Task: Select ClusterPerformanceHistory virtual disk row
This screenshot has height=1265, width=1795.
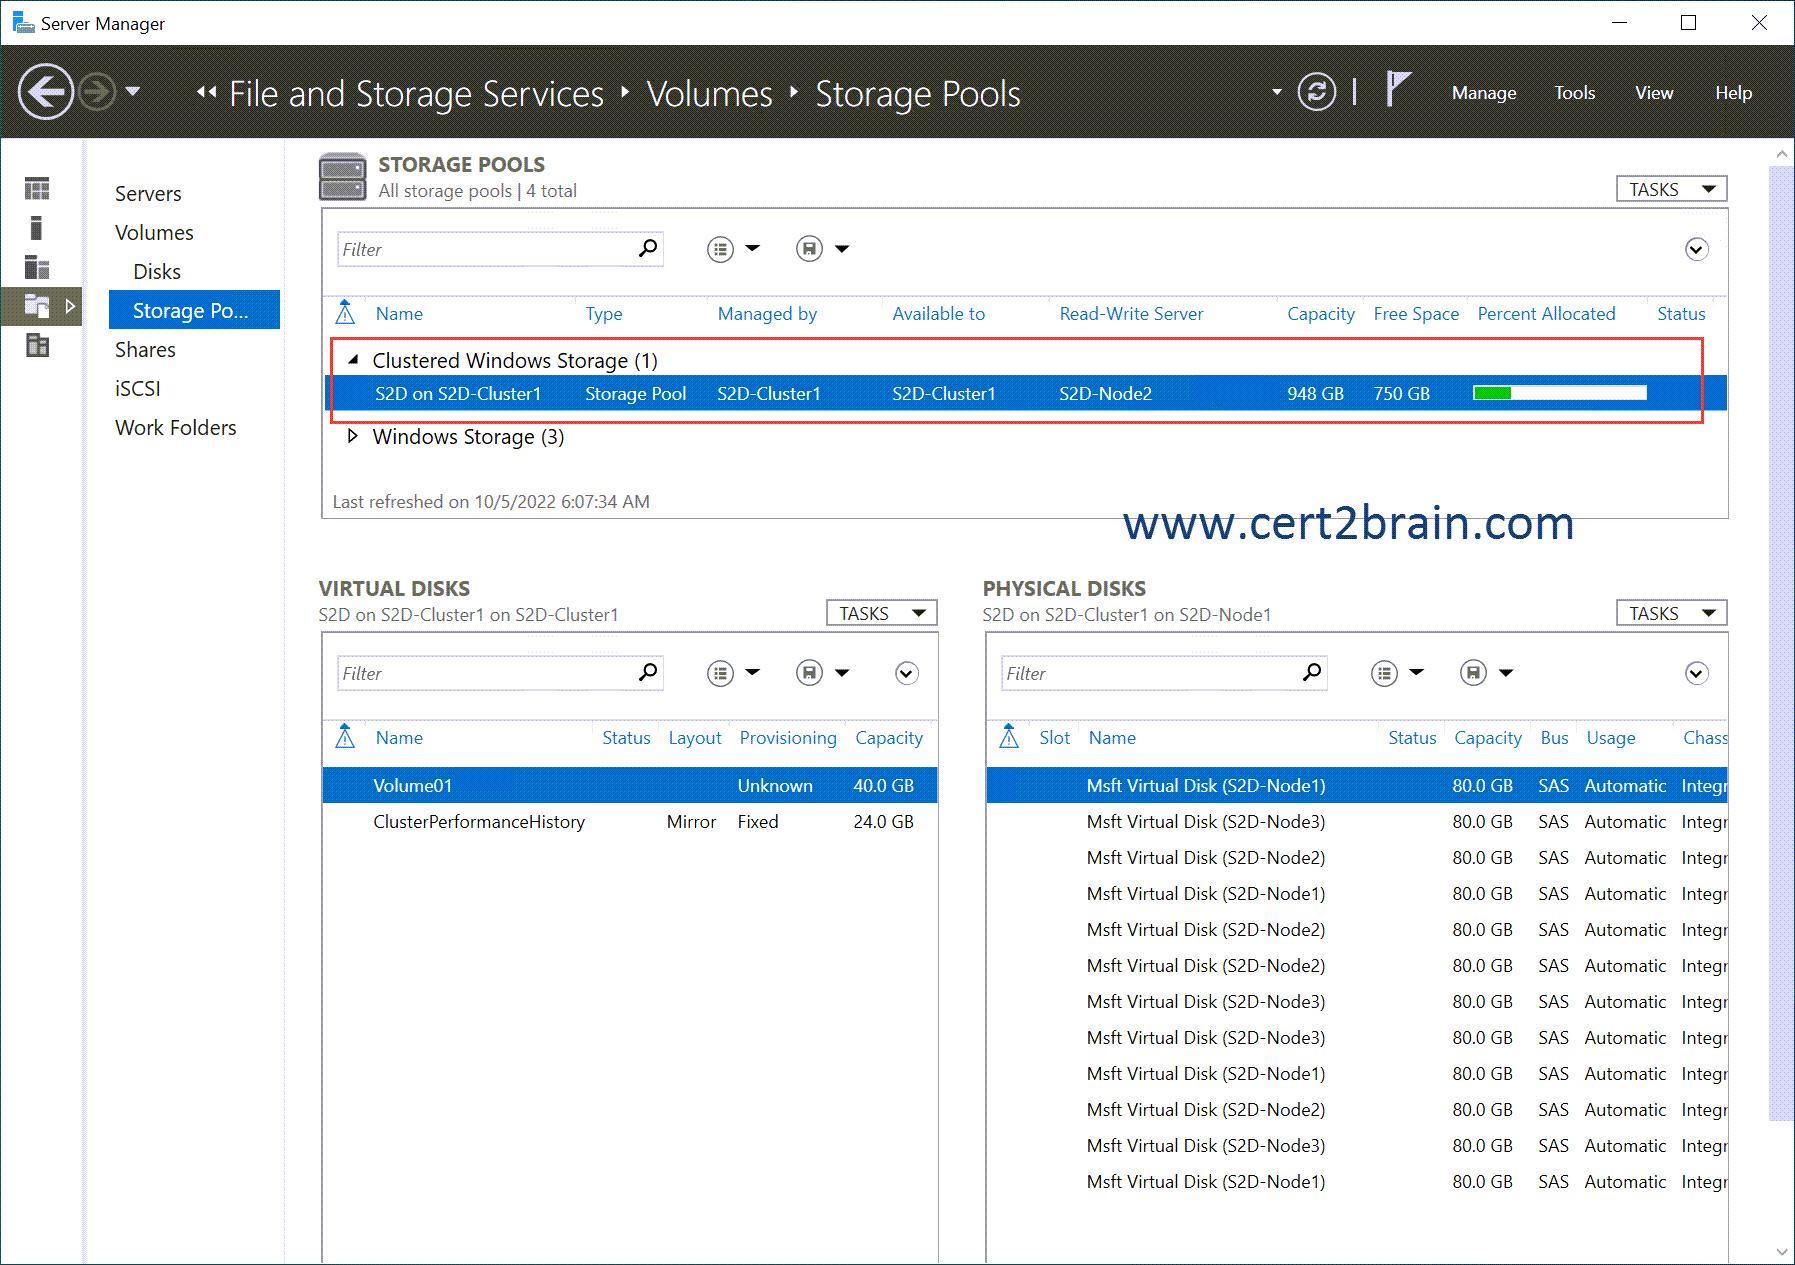Action: 630,821
